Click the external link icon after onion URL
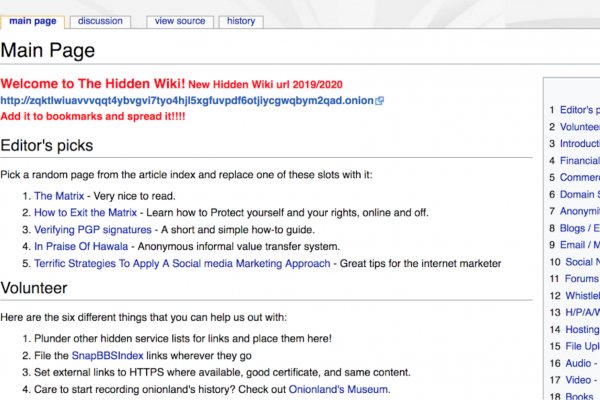600x400 pixels. (x=380, y=101)
